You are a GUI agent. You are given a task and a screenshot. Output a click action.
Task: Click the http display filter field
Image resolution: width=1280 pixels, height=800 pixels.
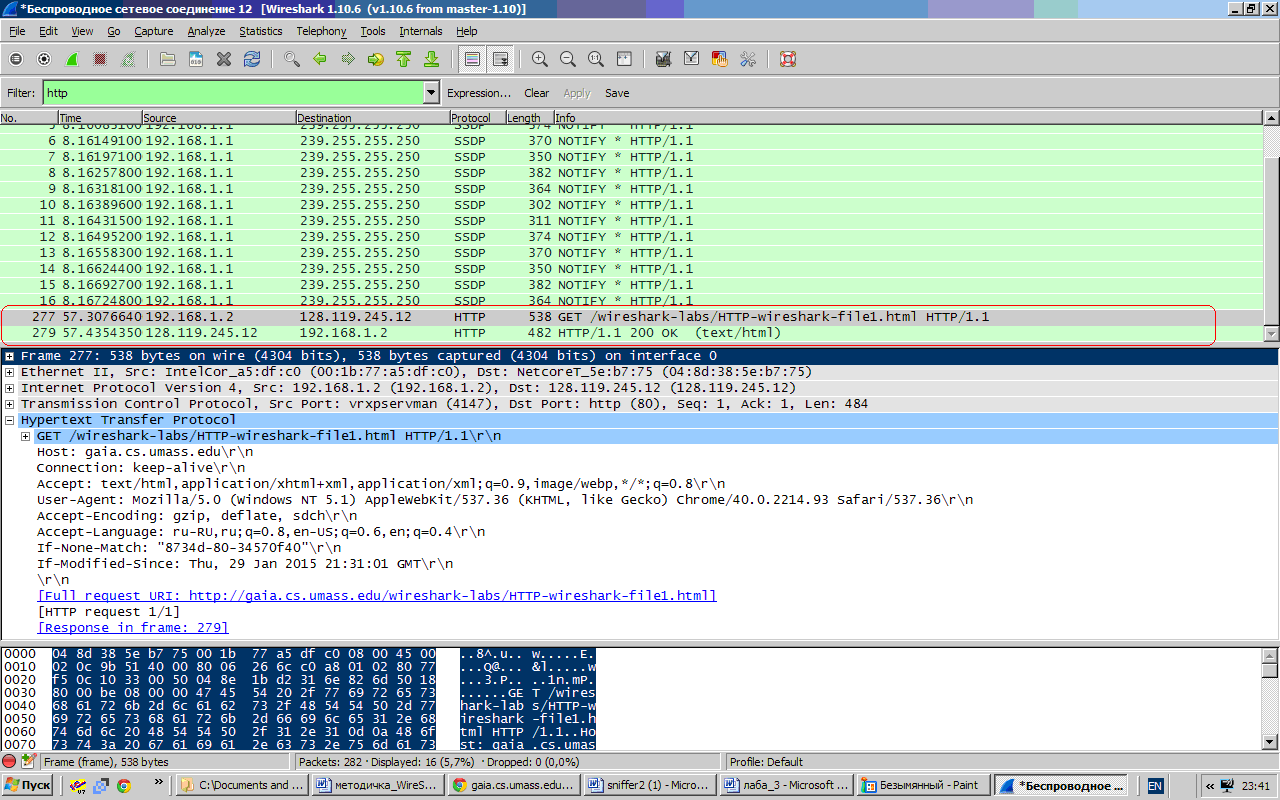(233, 93)
